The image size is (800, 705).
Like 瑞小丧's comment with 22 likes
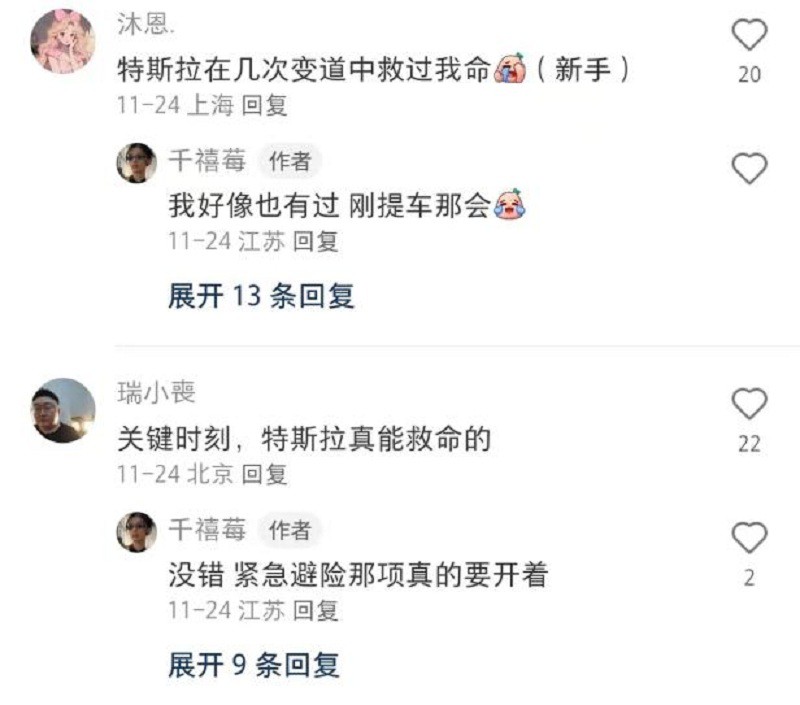[749, 404]
